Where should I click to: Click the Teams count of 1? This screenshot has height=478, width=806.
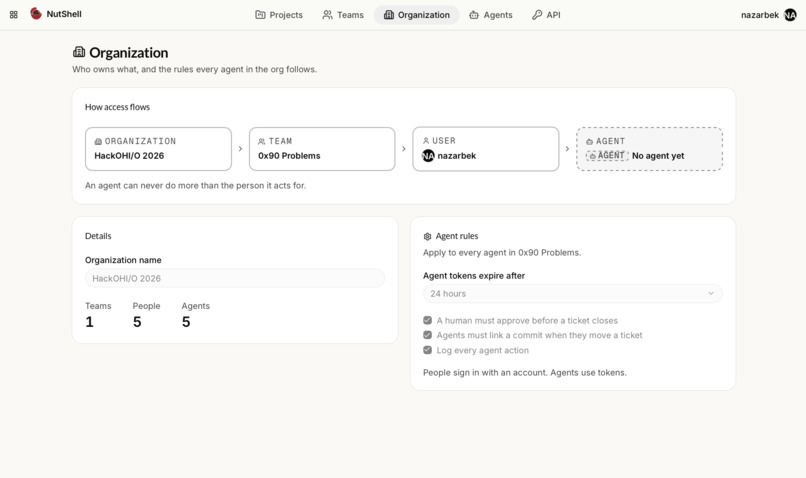click(89, 322)
